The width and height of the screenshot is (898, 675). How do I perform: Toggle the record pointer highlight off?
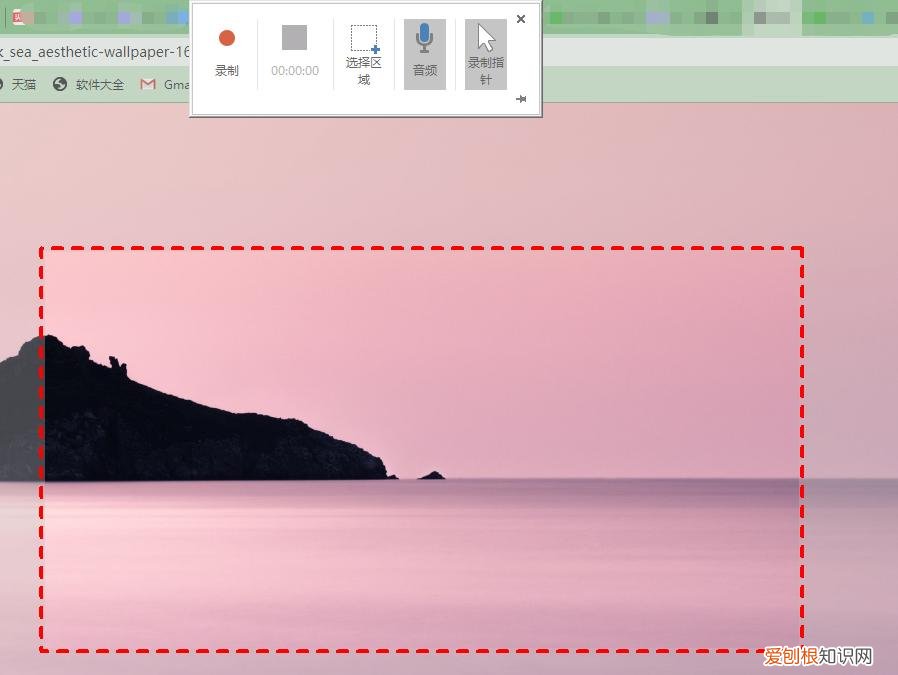coord(484,52)
